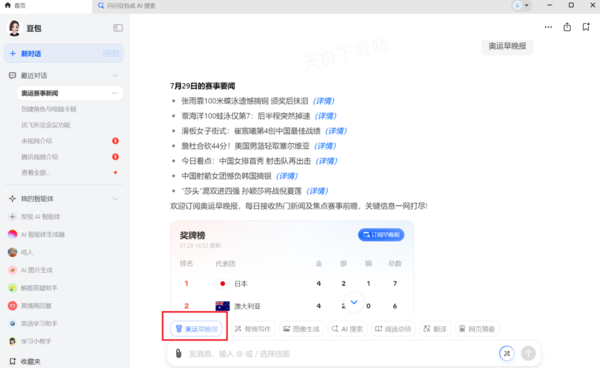Select the 图像生成 skill chip
This screenshot has height=368, width=600.
tap(301, 329)
